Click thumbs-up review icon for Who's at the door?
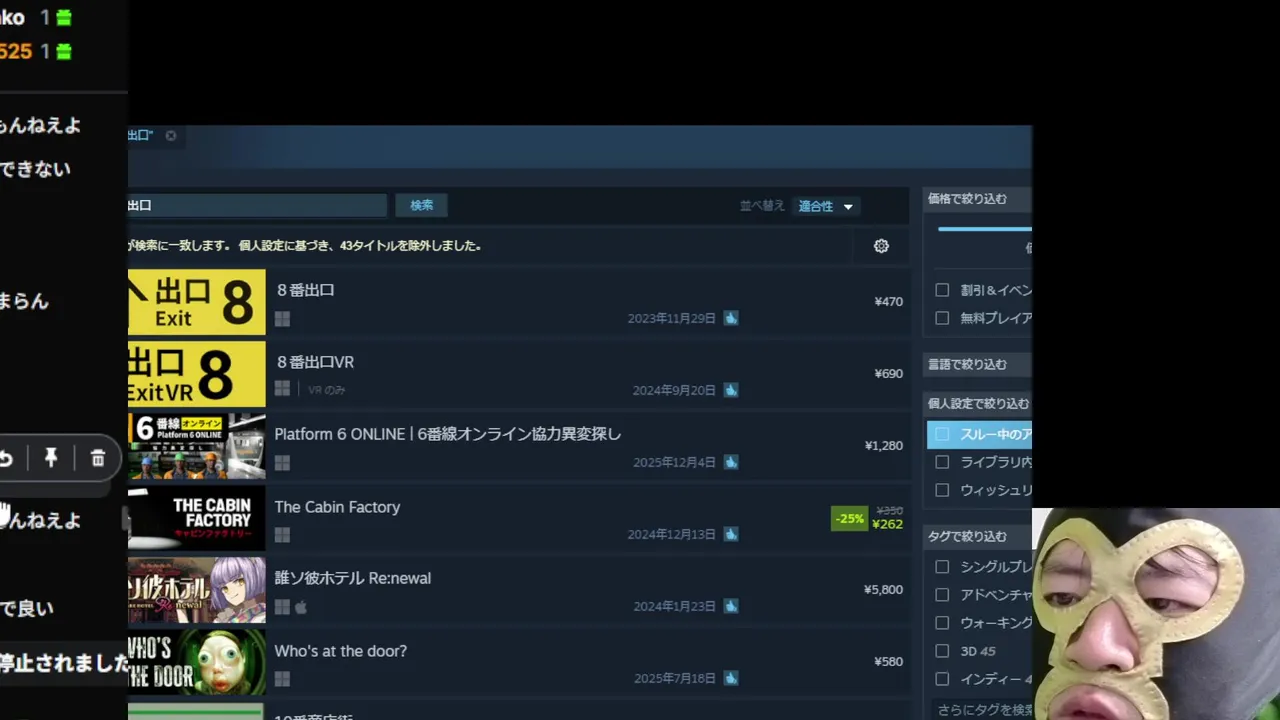The width and height of the screenshot is (1280, 720). [731, 678]
